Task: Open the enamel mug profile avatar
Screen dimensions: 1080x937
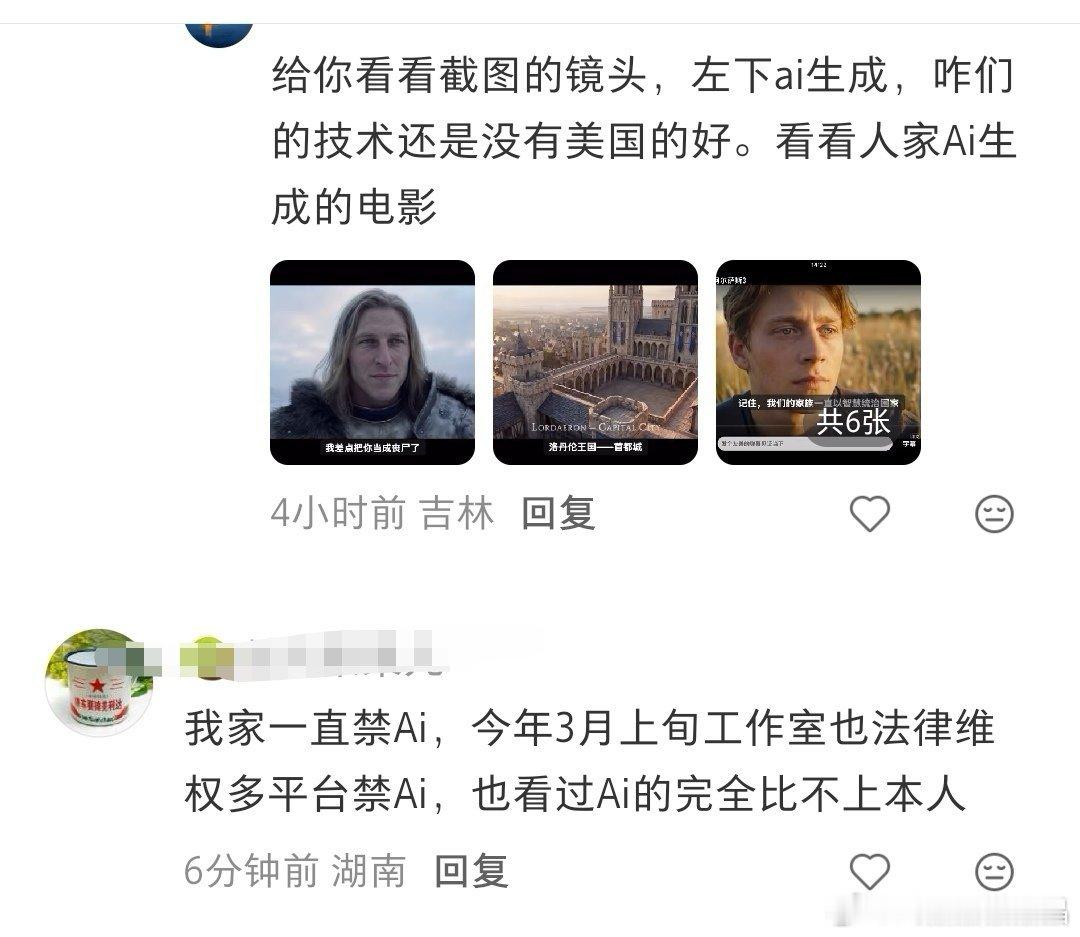Action: coord(98,682)
